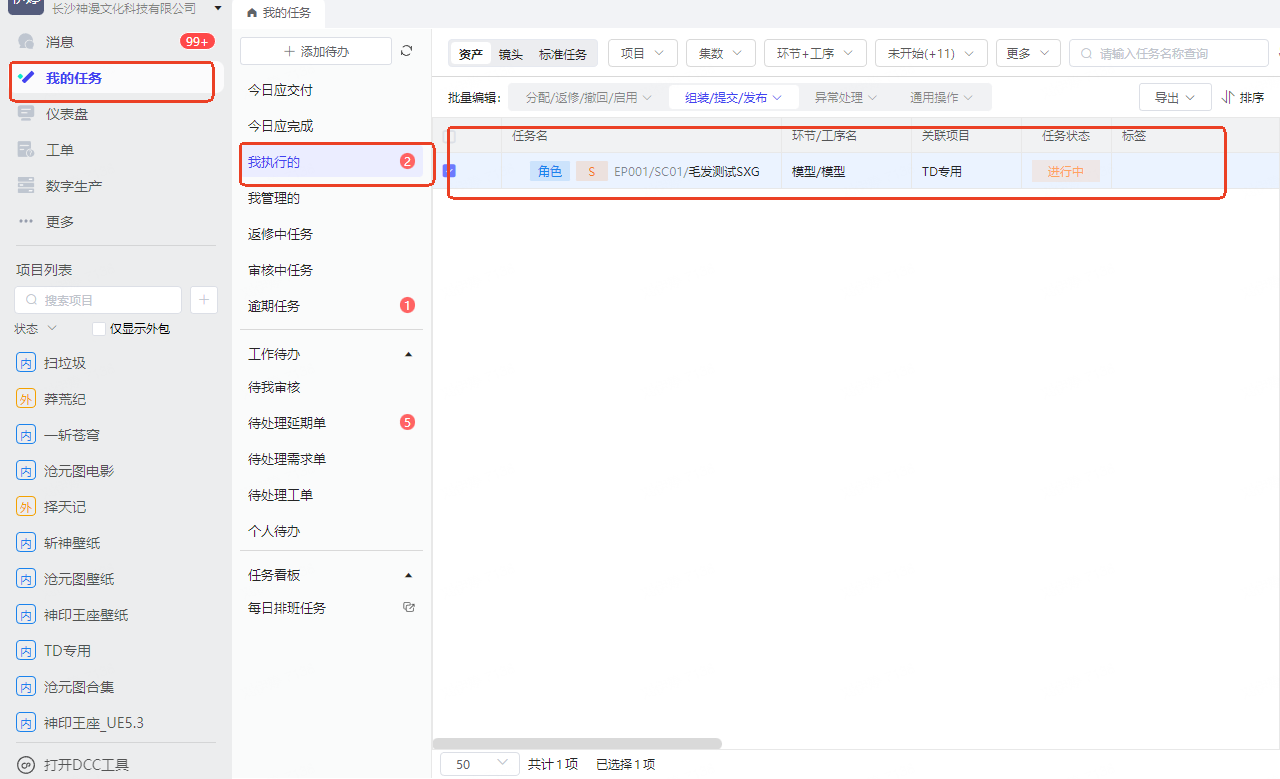Collapse the 工作待办 section
The height and width of the screenshot is (779, 1280).
(x=407, y=355)
